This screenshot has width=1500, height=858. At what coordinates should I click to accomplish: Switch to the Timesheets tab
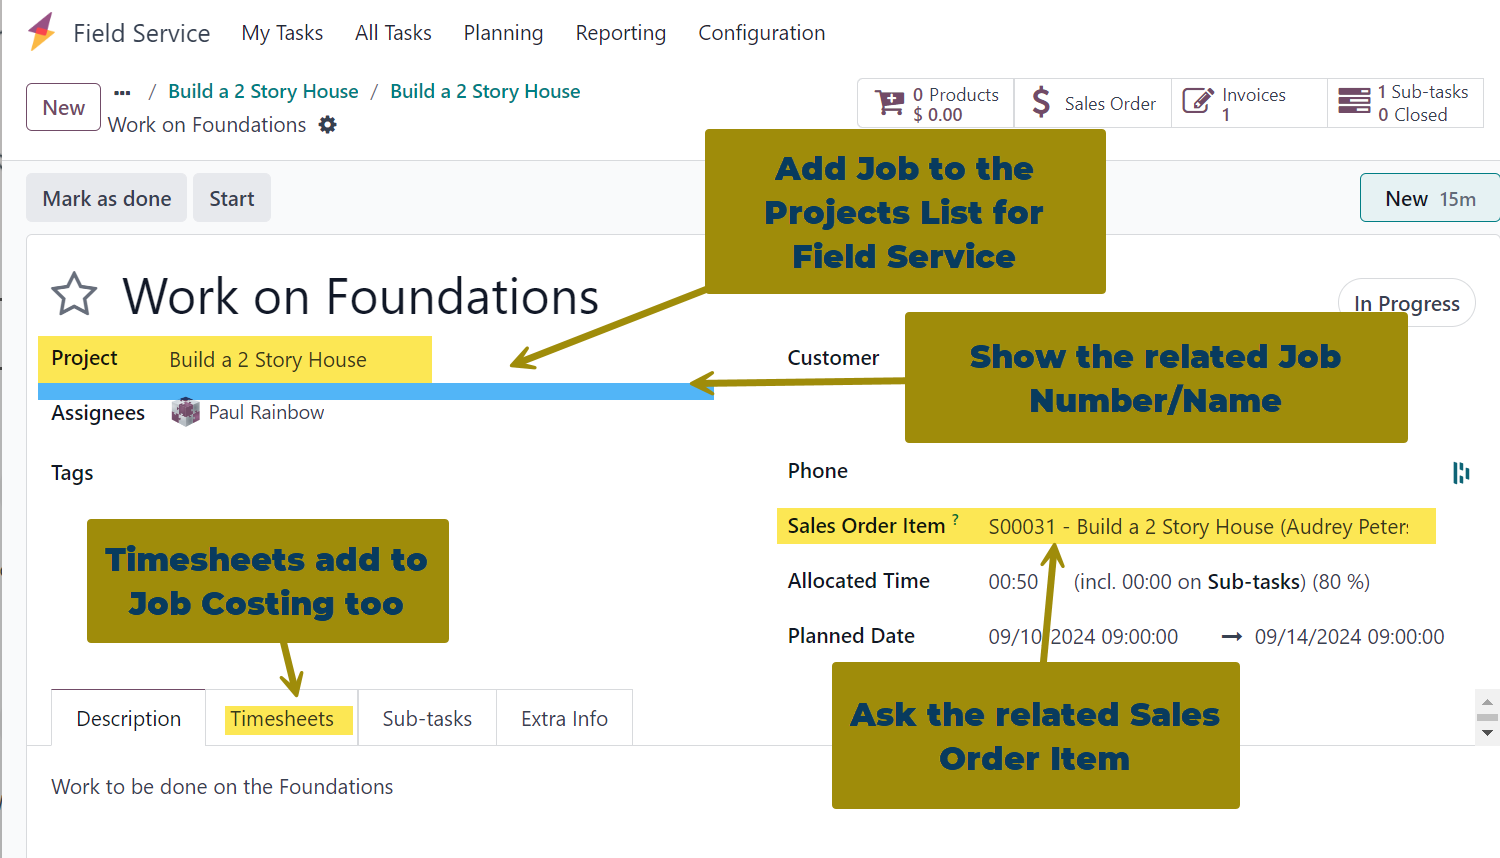[282, 719]
